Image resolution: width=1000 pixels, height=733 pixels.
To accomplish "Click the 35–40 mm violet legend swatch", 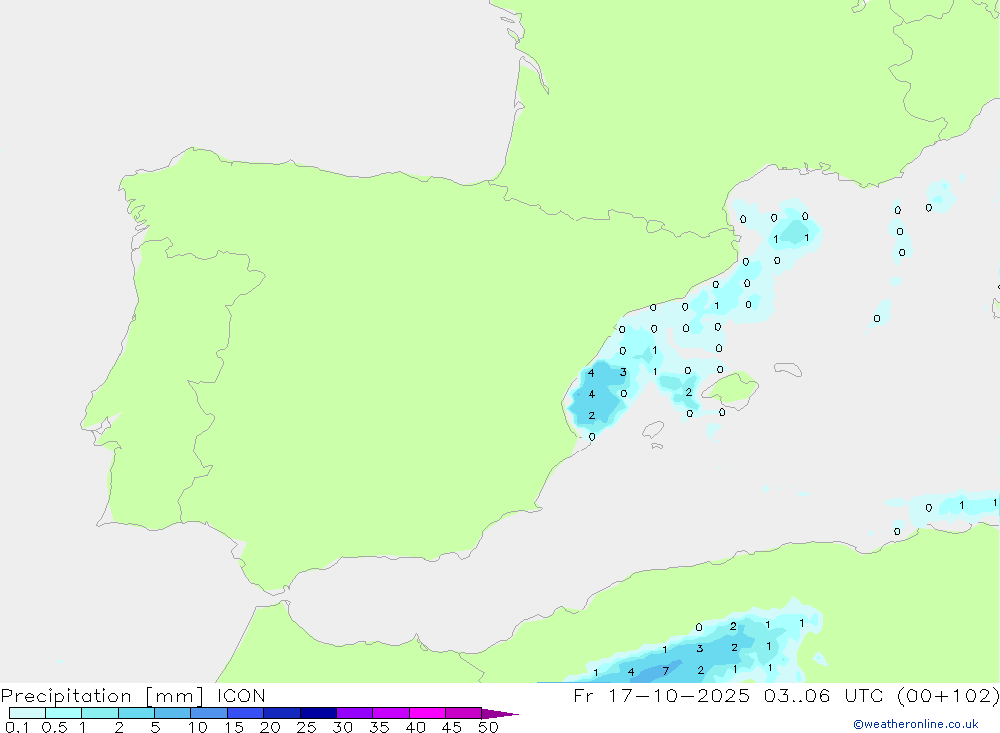I will [x=391, y=713].
